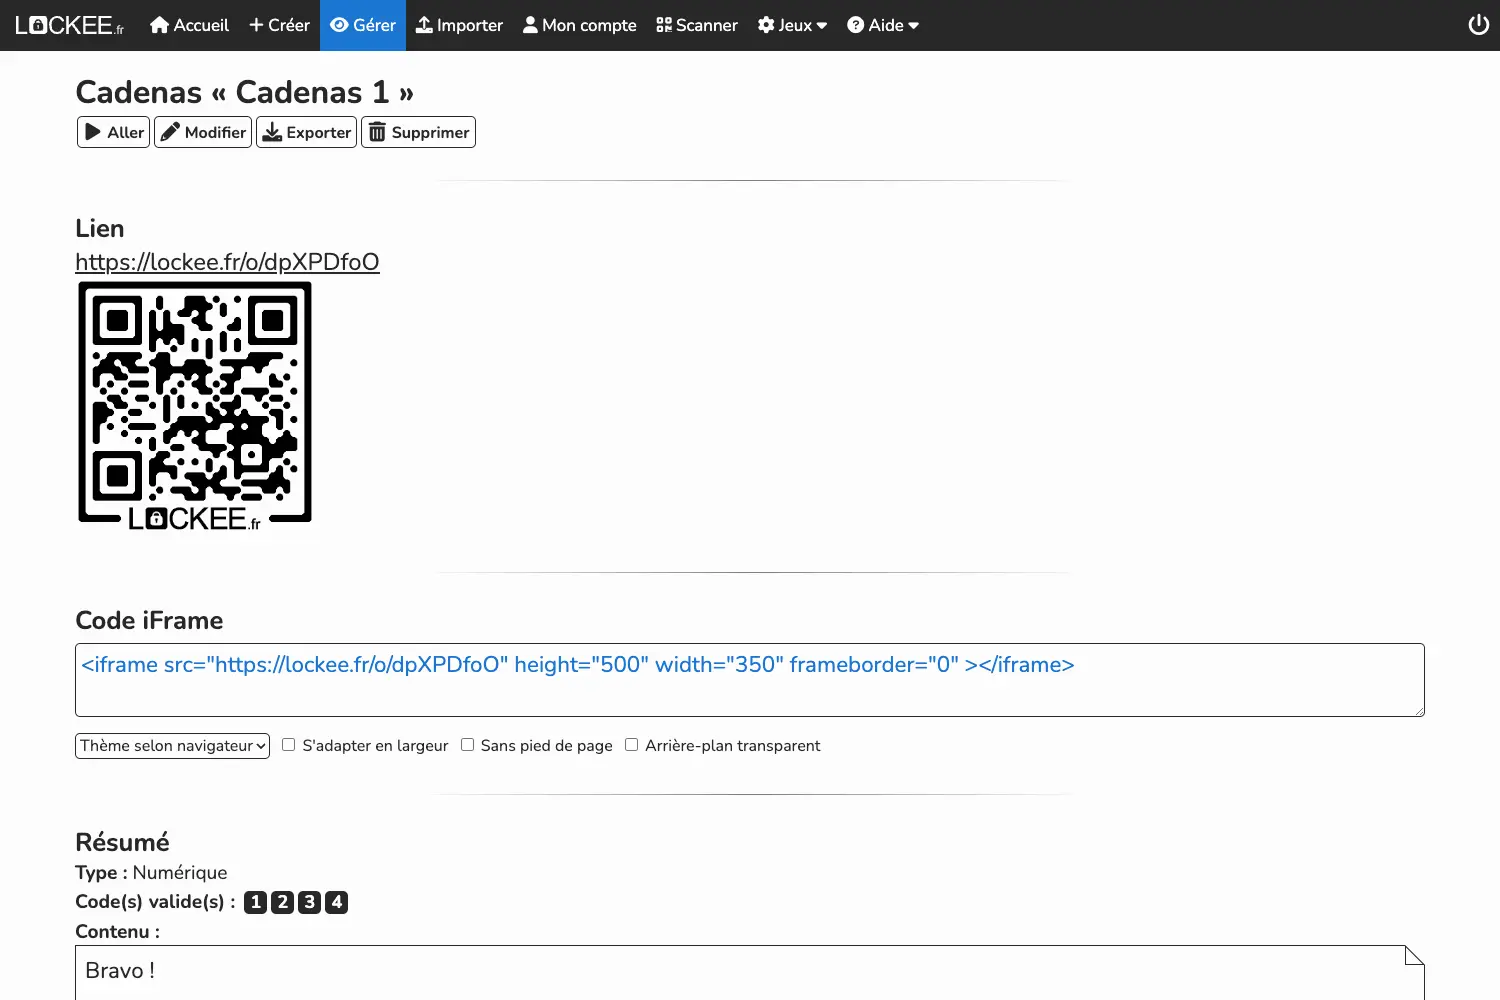Image resolution: width=1500 pixels, height=1000 pixels.
Task: Click the plus icon beside Créer
Action: [x=256, y=25]
